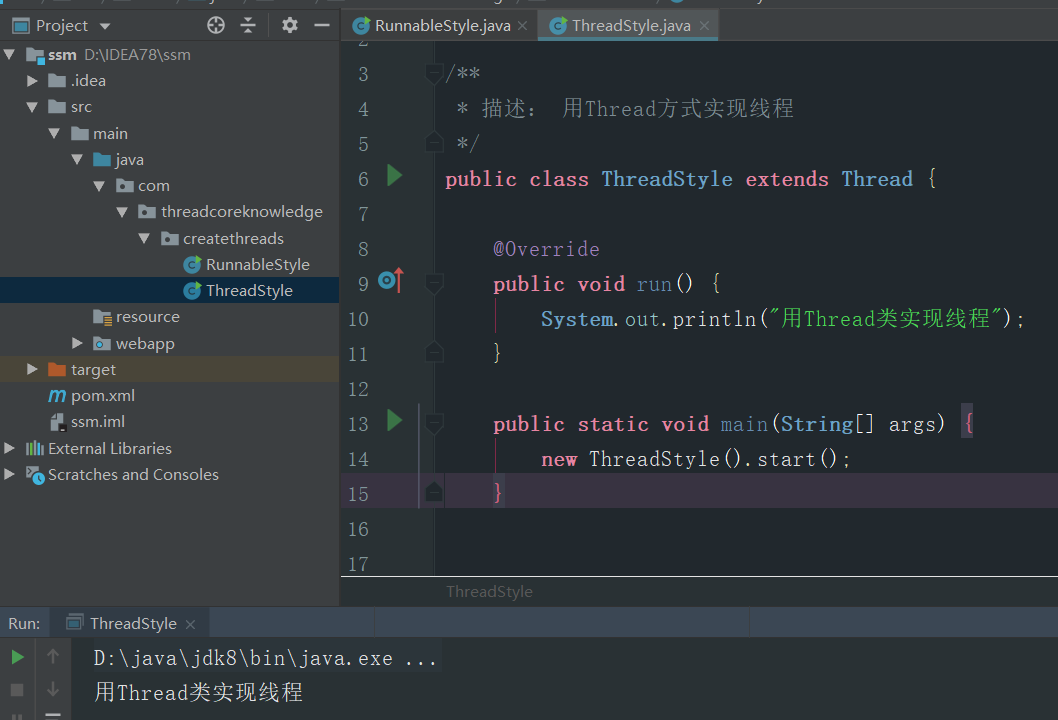Expand the target folder
The height and width of the screenshot is (720, 1058).
32,370
